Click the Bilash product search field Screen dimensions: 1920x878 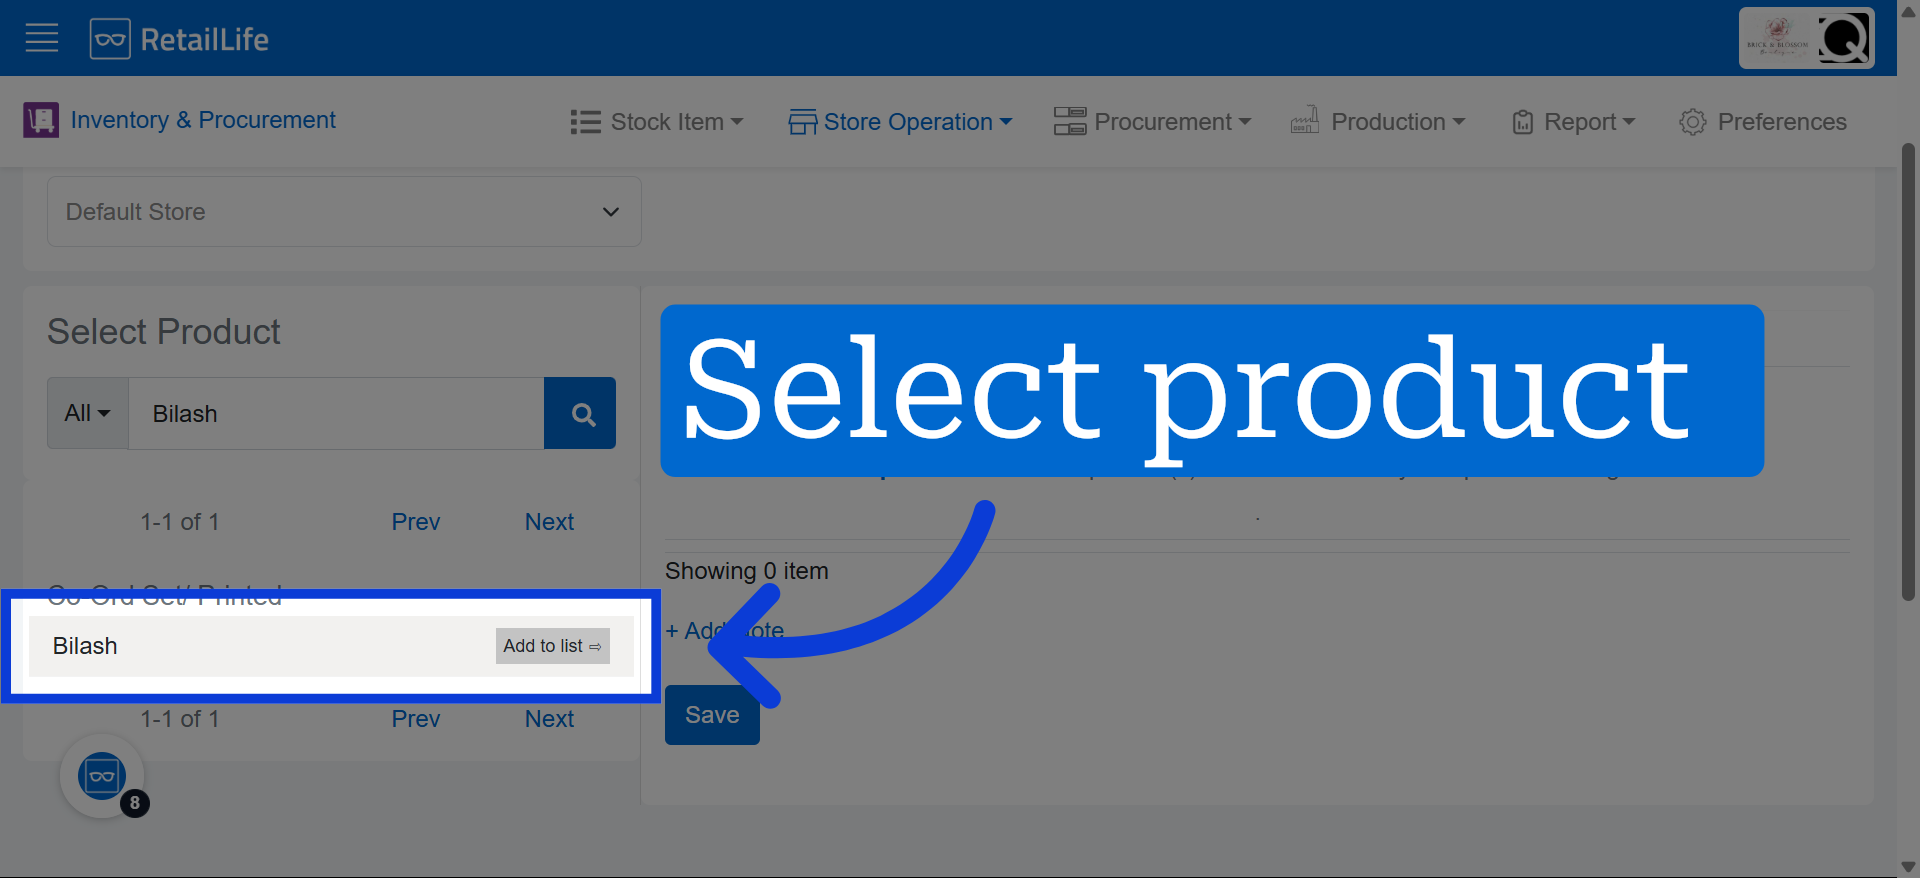point(336,413)
